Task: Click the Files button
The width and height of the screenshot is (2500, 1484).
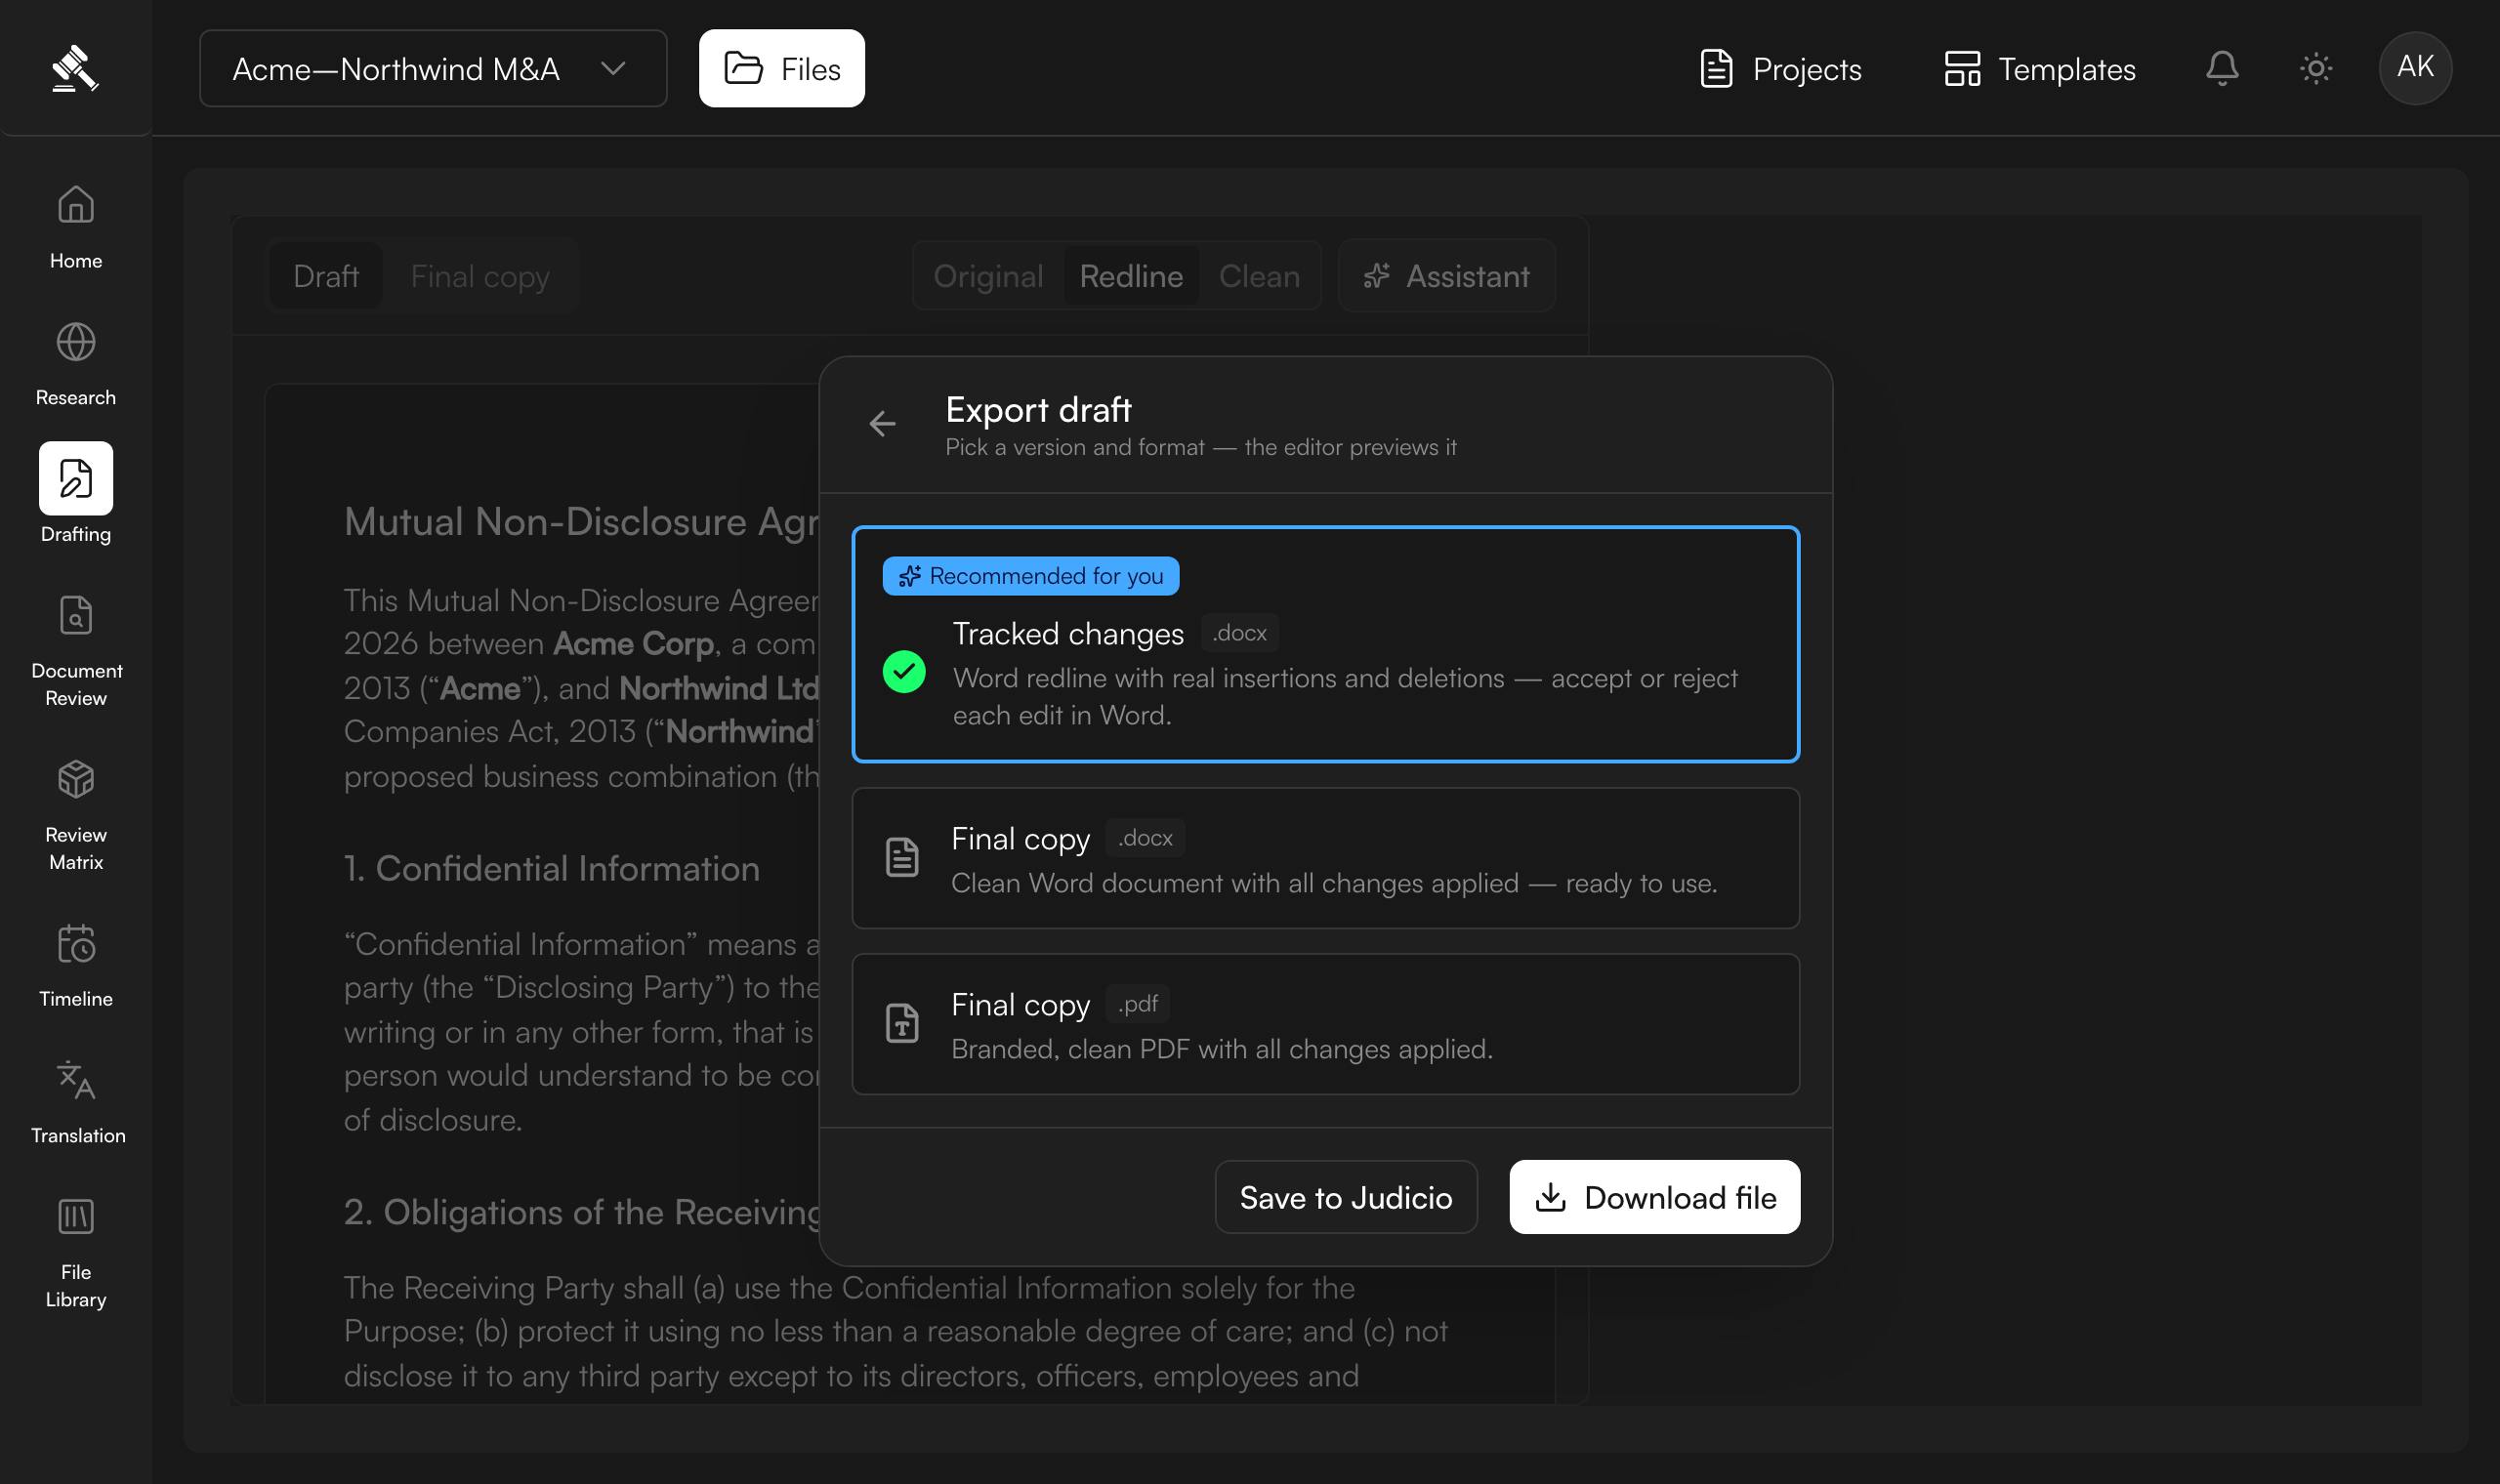Action: (x=782, y=68)
